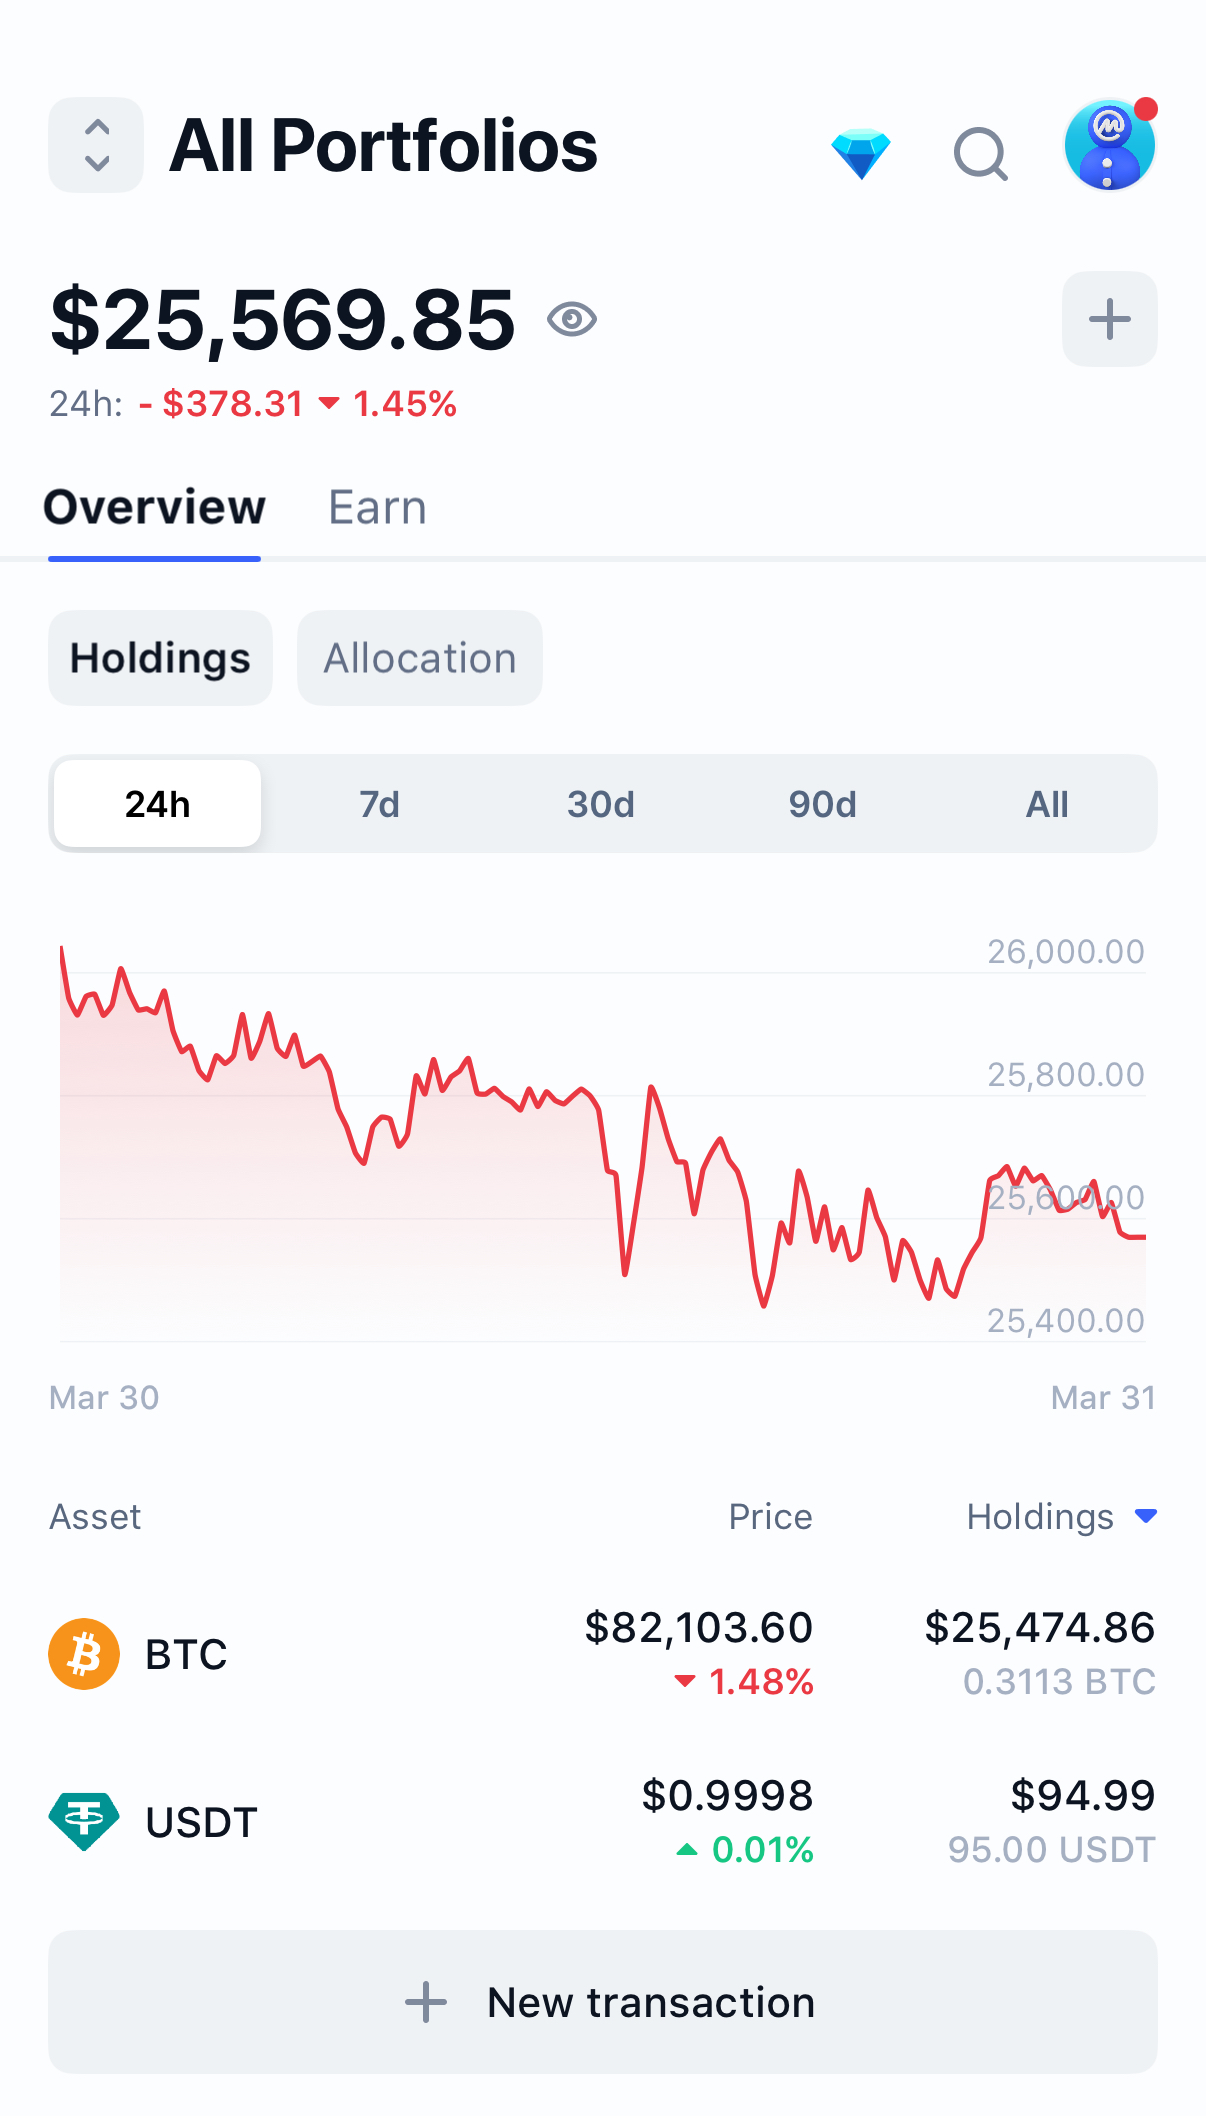
Task: Show the All time range
Action: pos(1047,804)
